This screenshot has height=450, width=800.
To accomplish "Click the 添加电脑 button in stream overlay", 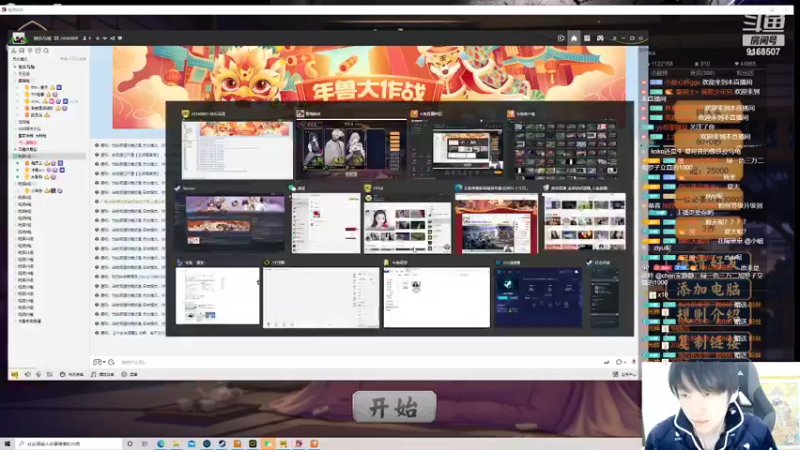I will tap(709, 289).
